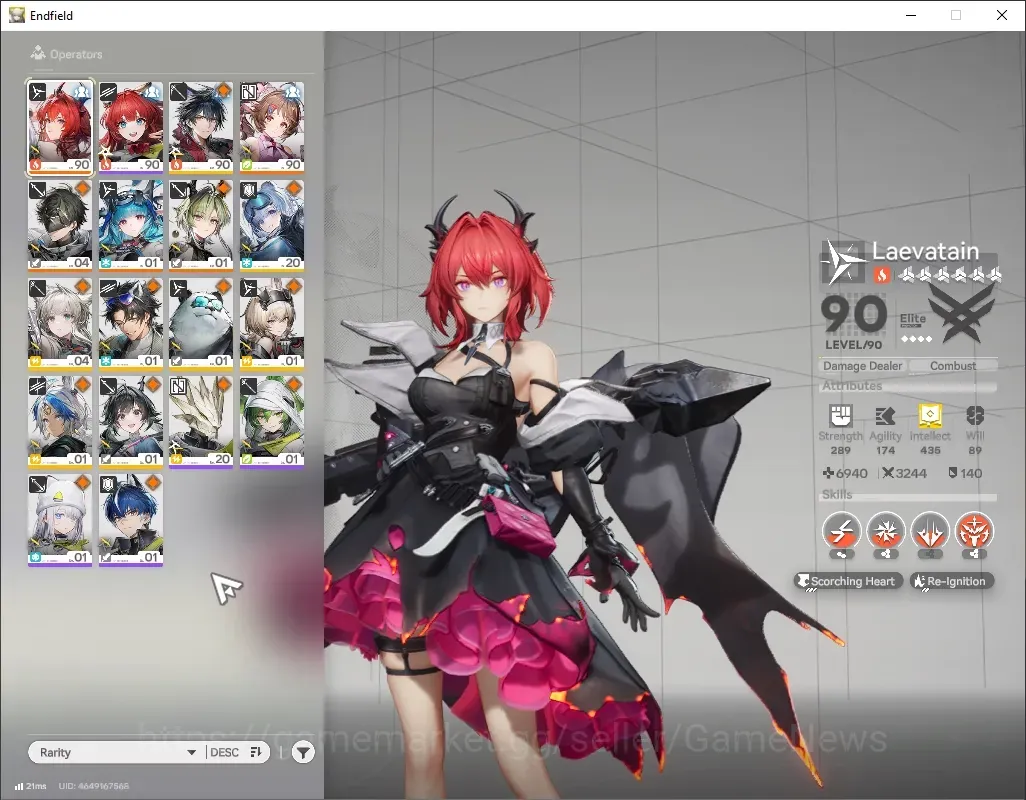Select the panda with teal goggles card
Screen dimensions: 1026x800
click(x=202, y=324)
